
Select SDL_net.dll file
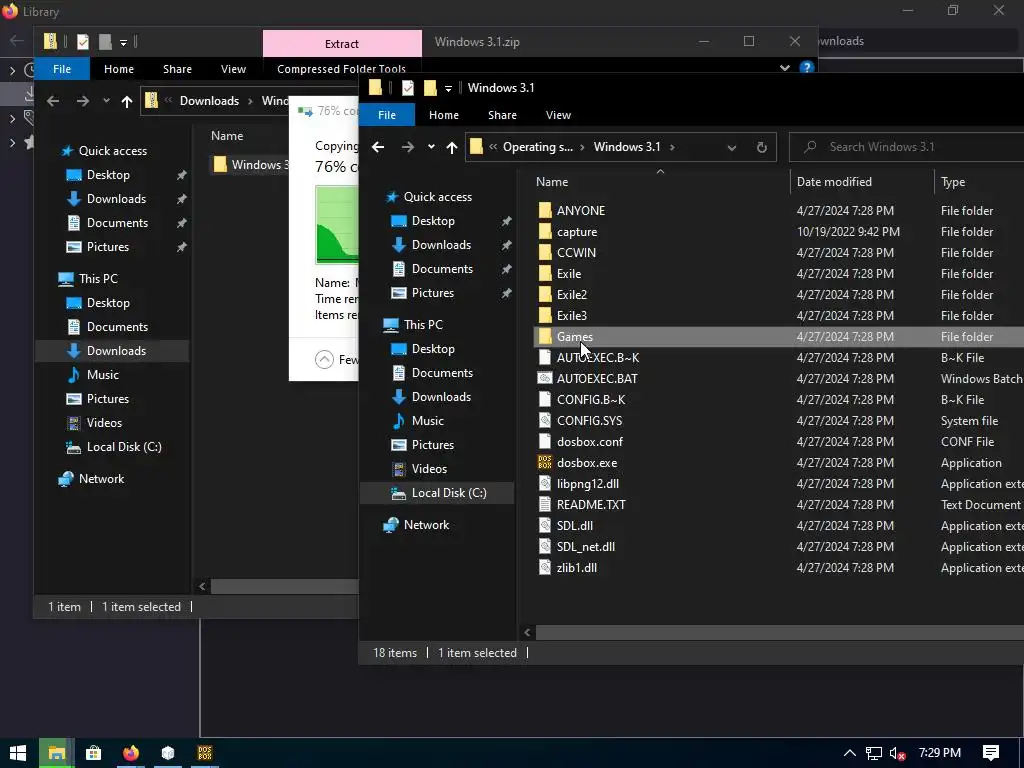pyautogui.click(x=586, y=547)
